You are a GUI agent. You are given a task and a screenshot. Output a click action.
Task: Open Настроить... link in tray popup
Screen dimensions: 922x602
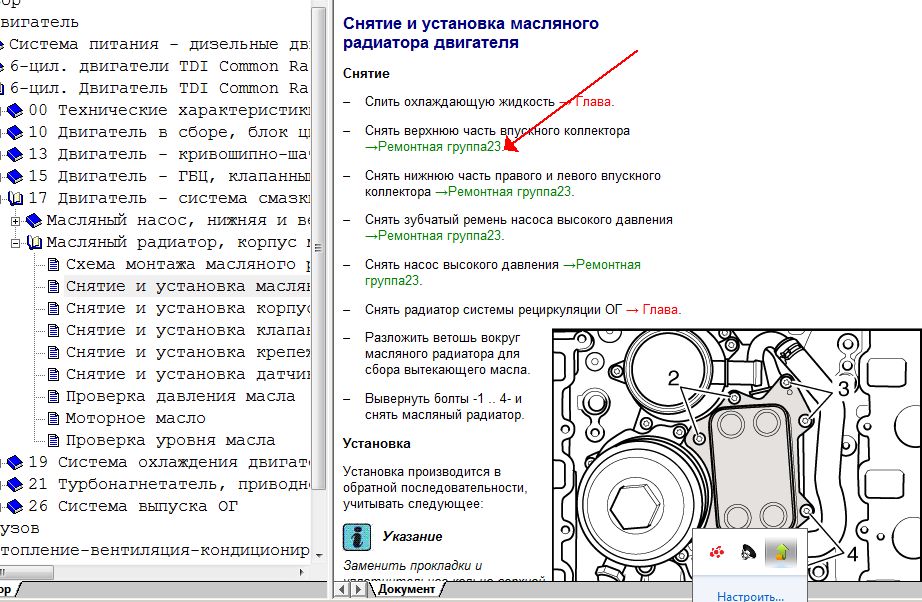coord(750,596)
